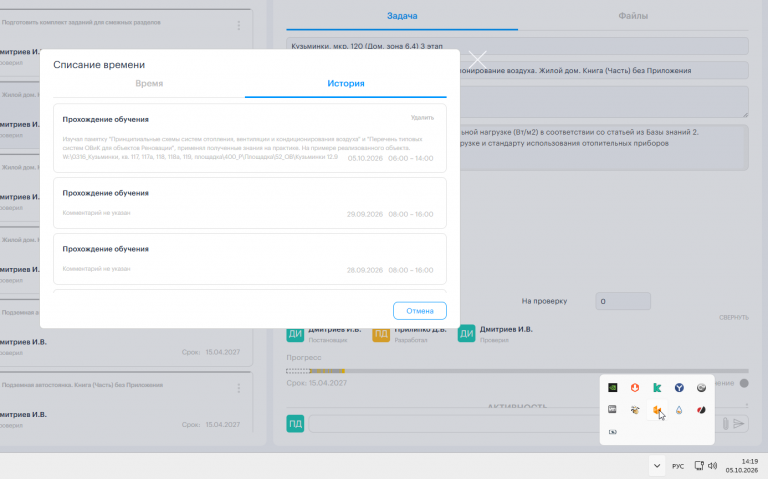This screenshot has height=479, width=768.
Task: Click the task Прогресс bar
Action: (517, 371)
